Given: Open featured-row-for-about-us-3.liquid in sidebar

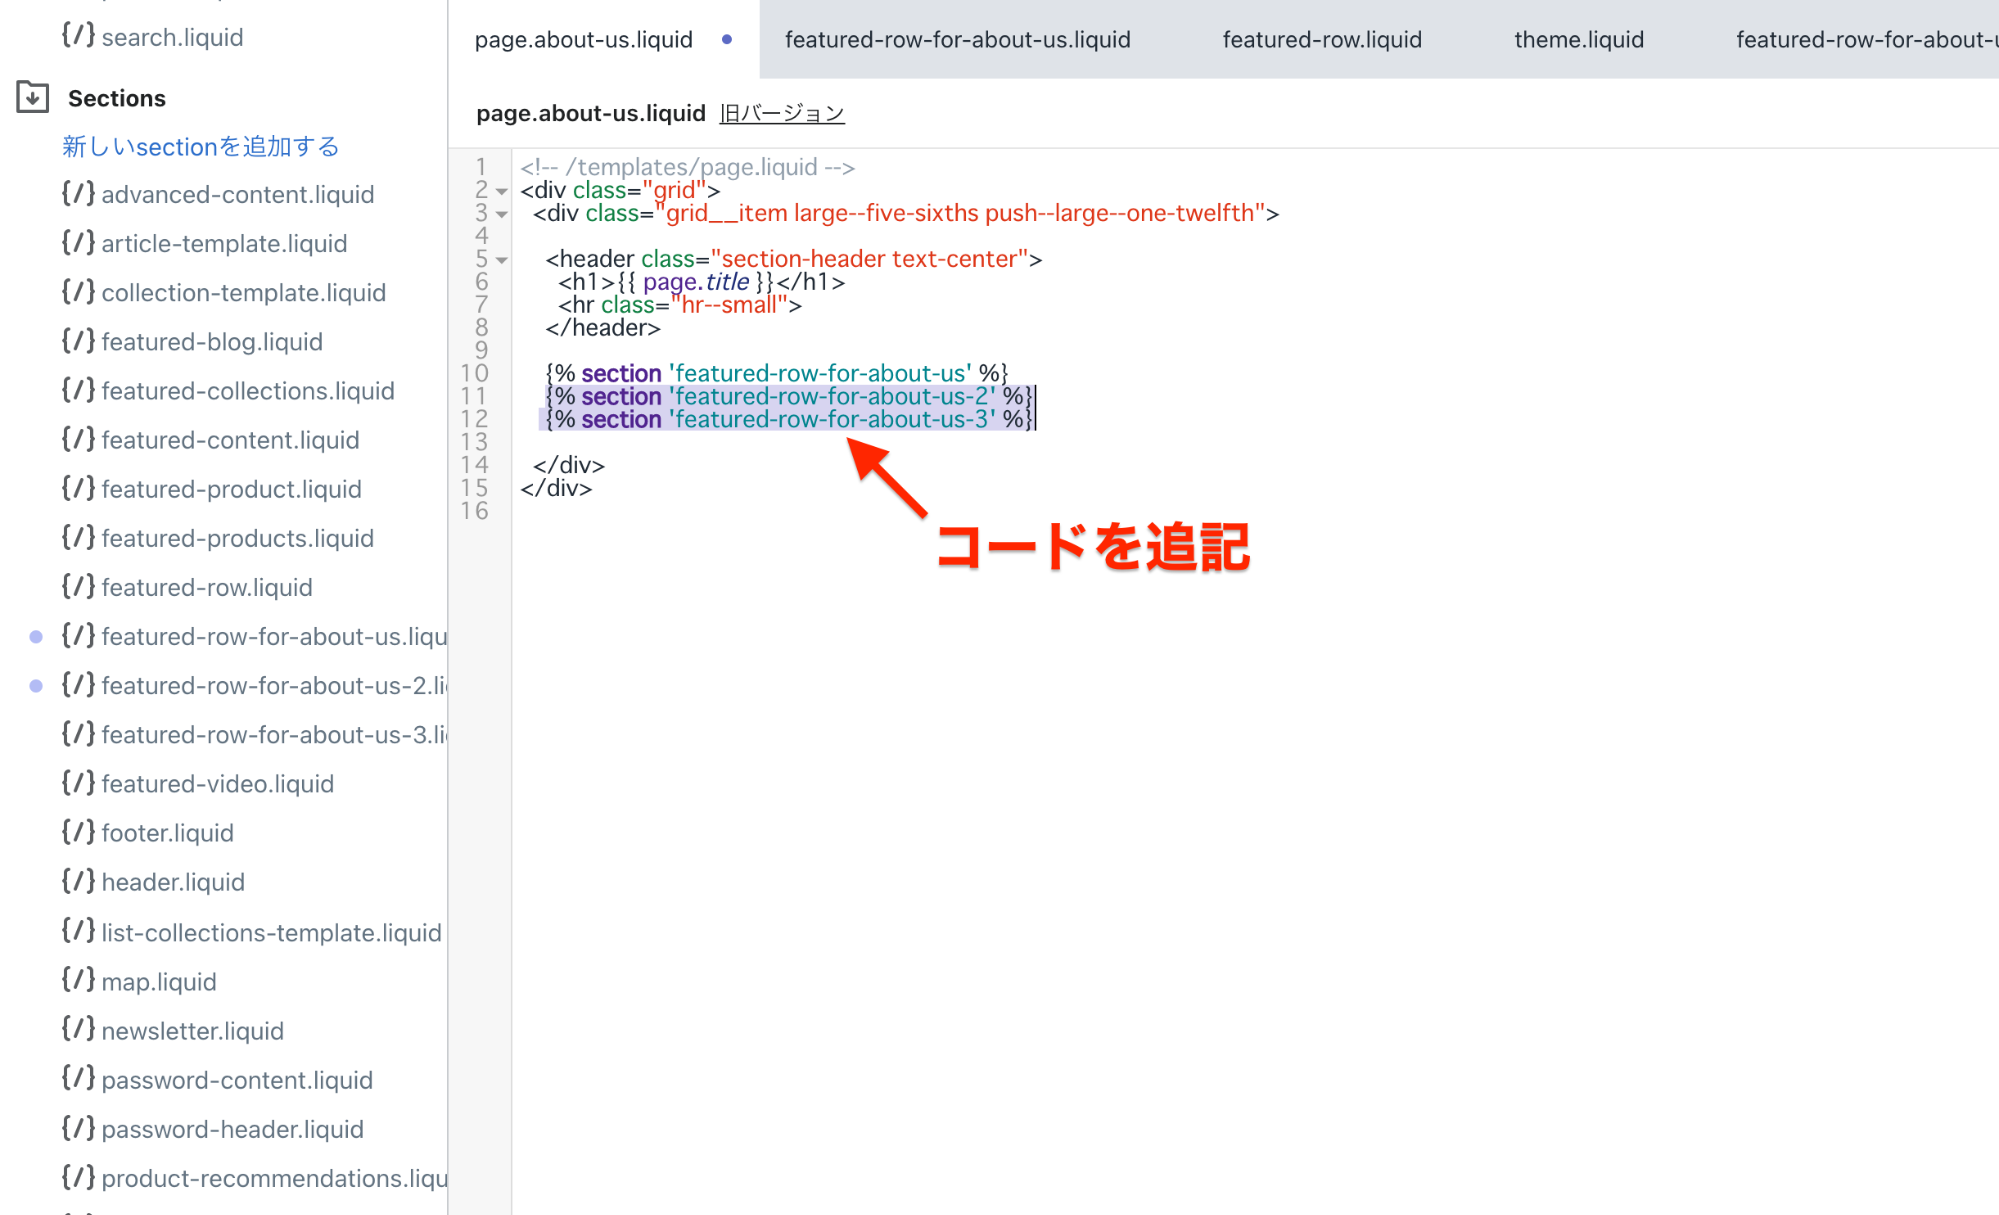Looking at the screenshot, I should click(x=273, y=734).
